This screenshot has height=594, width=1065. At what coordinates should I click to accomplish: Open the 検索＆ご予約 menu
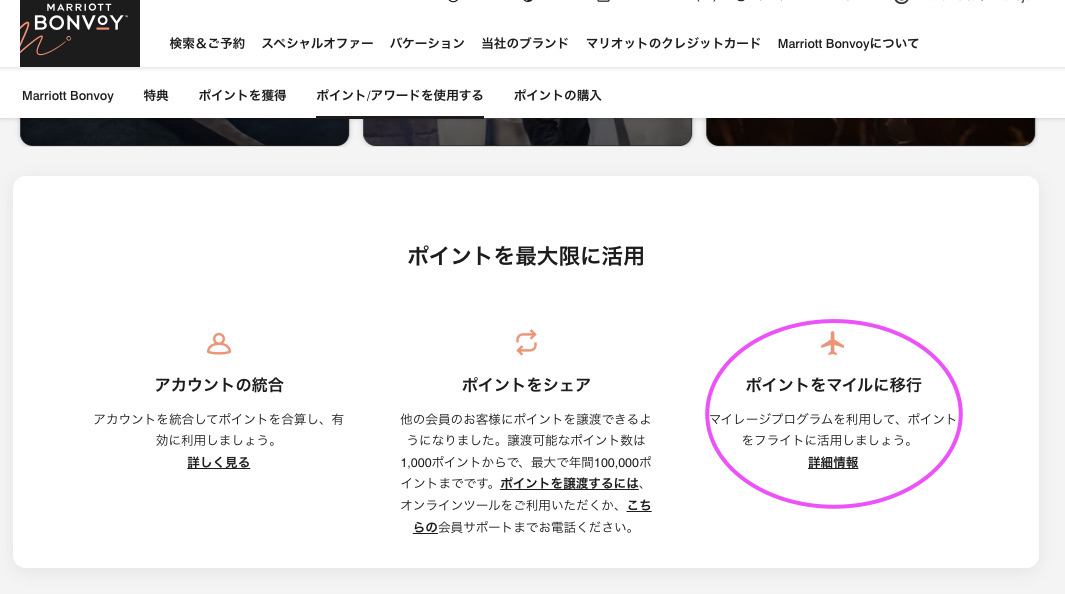(x=207, y=44)
